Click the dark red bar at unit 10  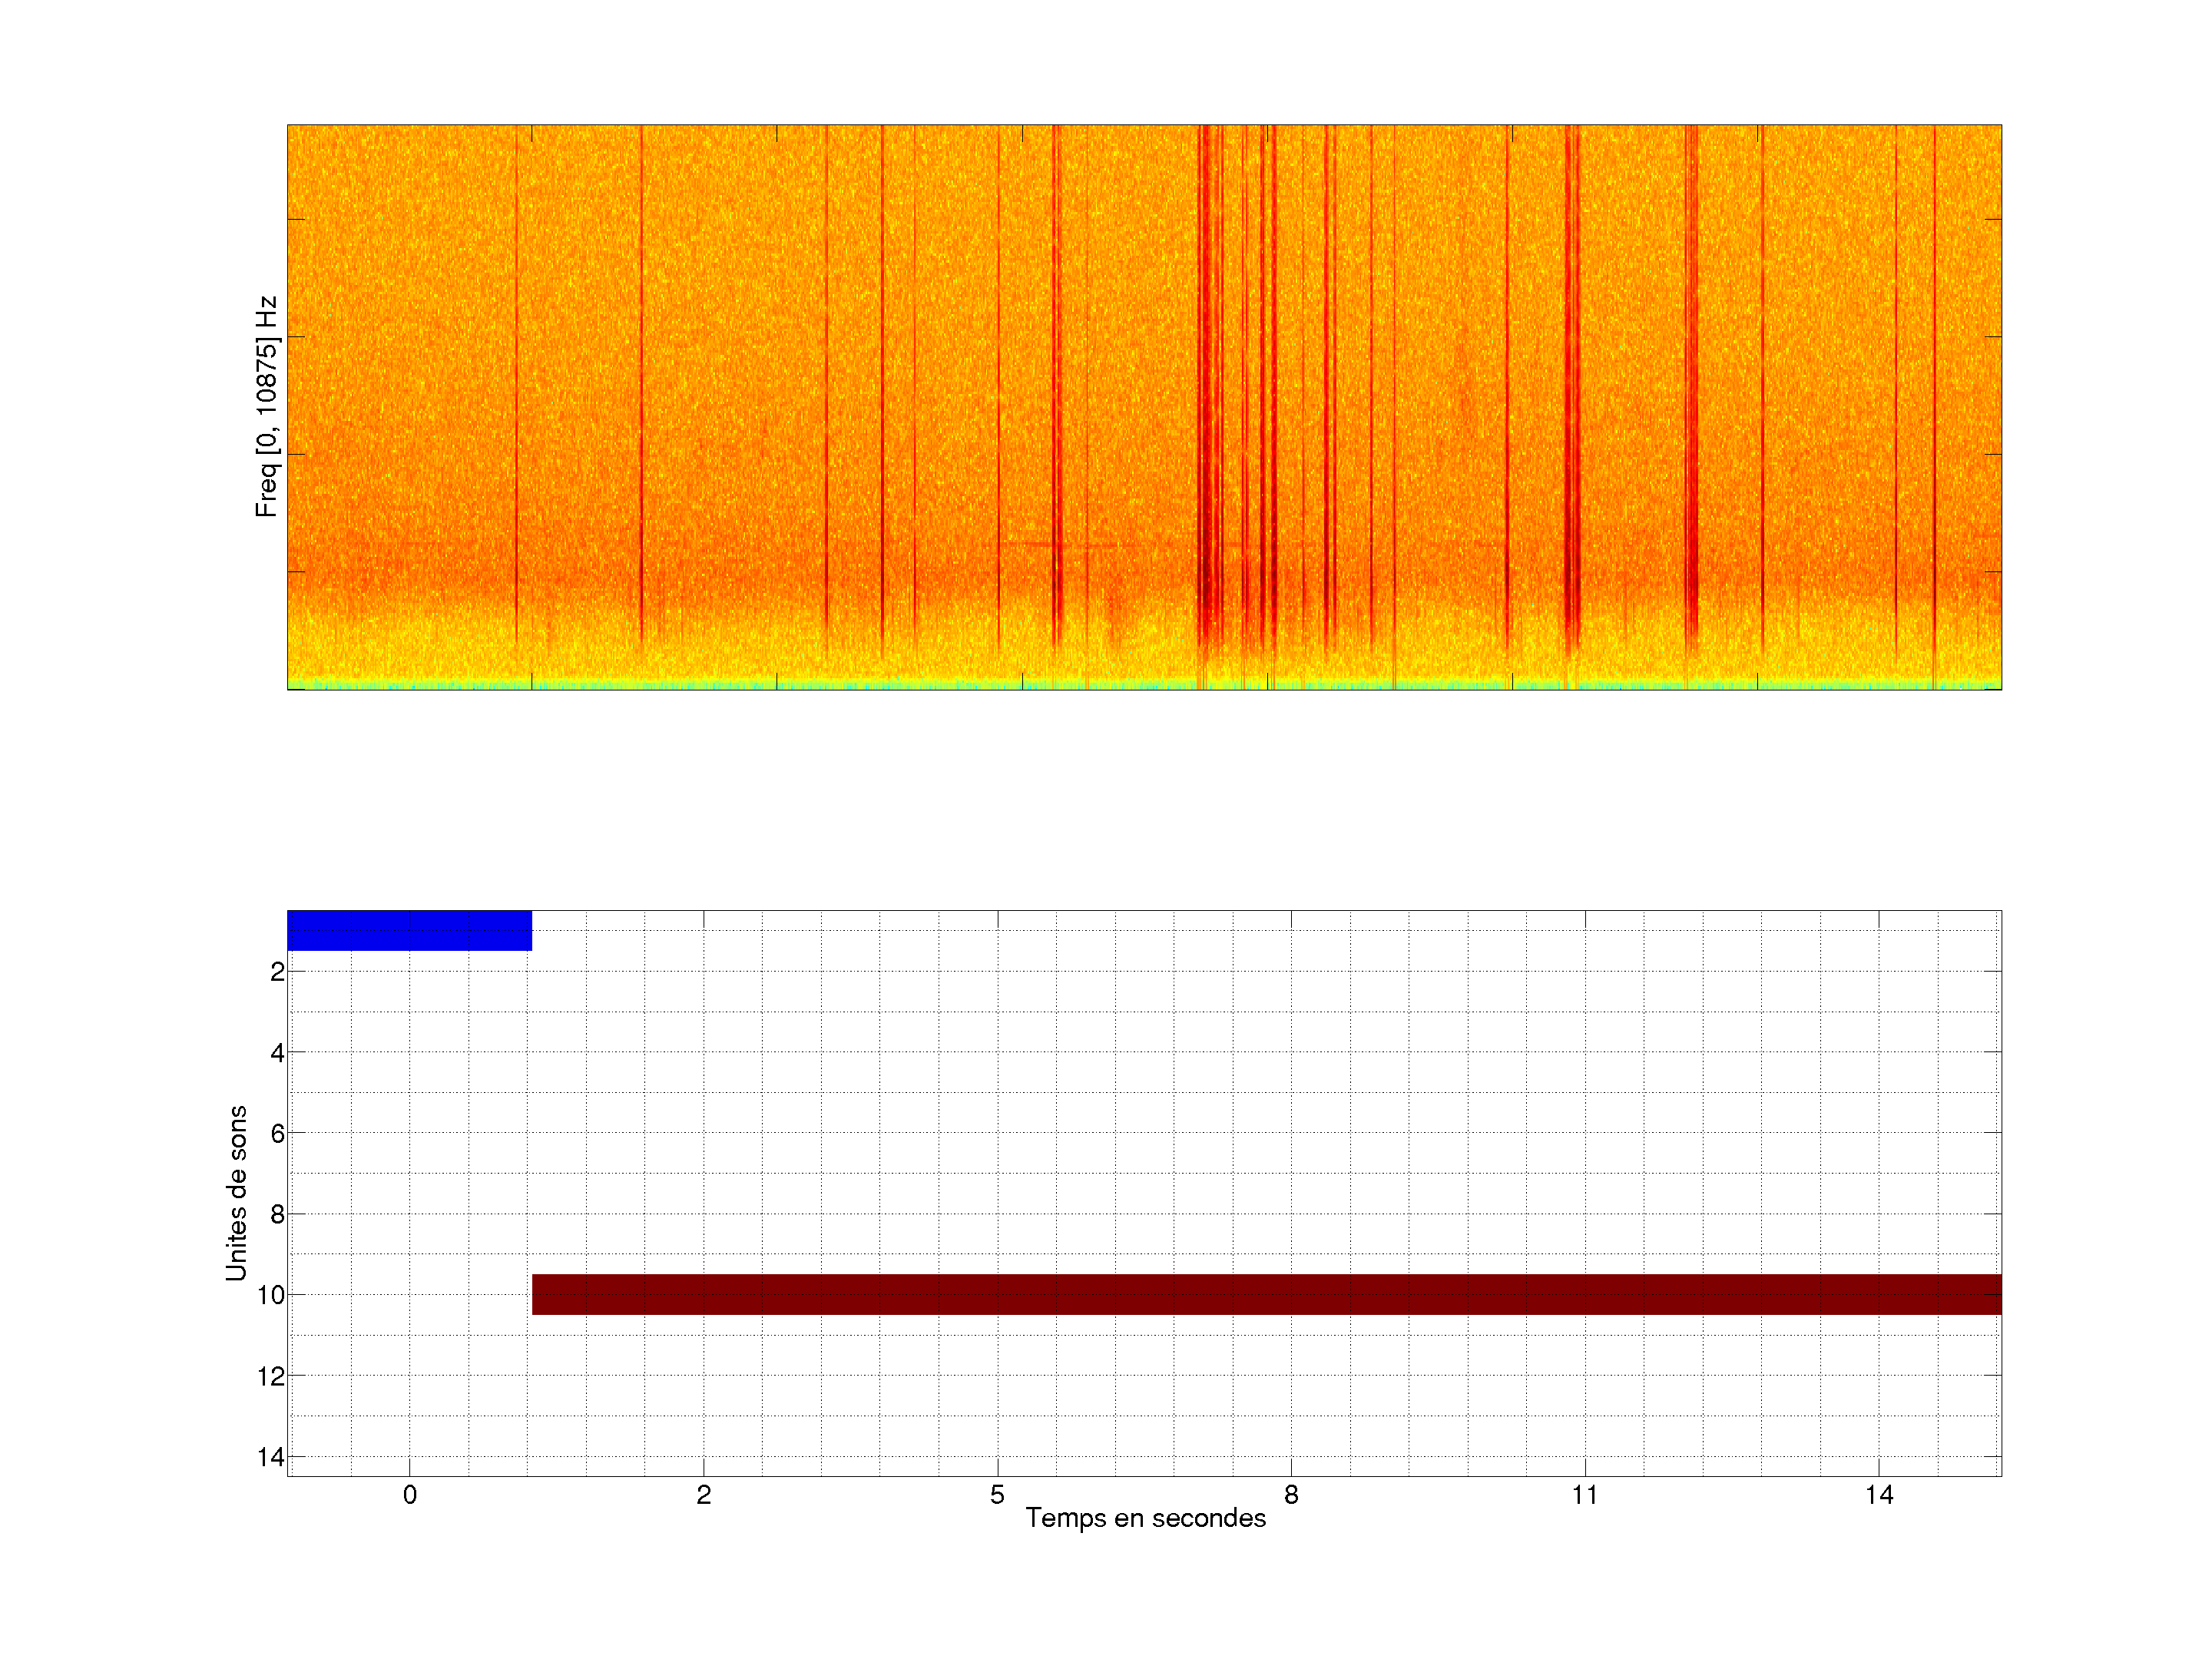(x=1266, y=1294)
